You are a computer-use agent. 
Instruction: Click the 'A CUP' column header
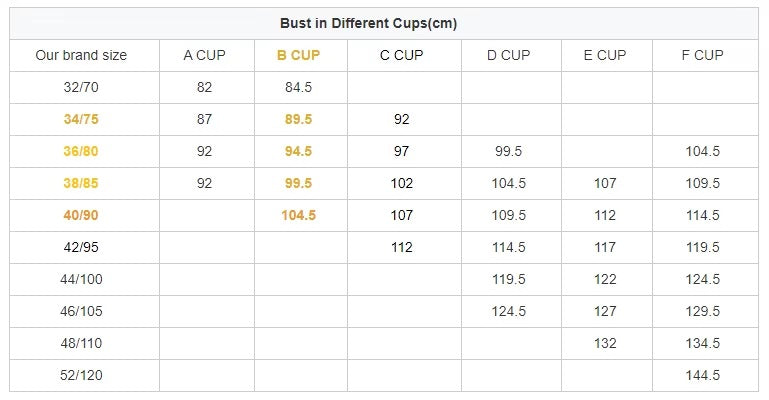[205, 55]
